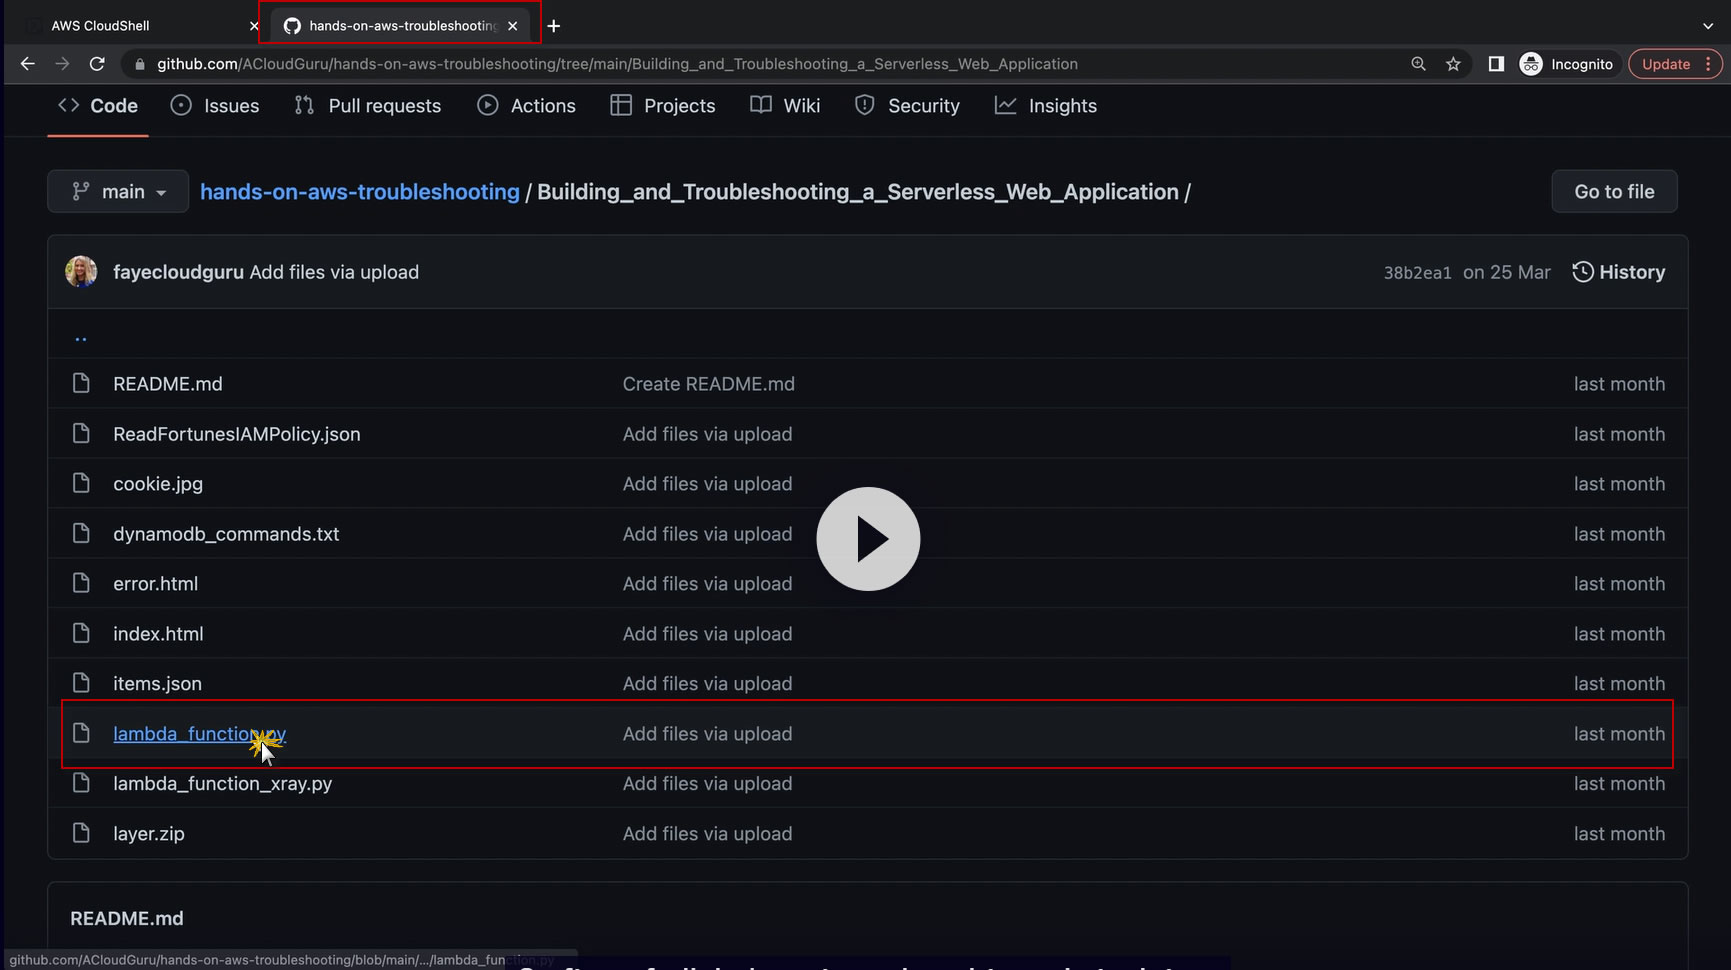Open the layer.zip file
The width and height of the screenshot is (1731, 970).
tap(149, 834)
